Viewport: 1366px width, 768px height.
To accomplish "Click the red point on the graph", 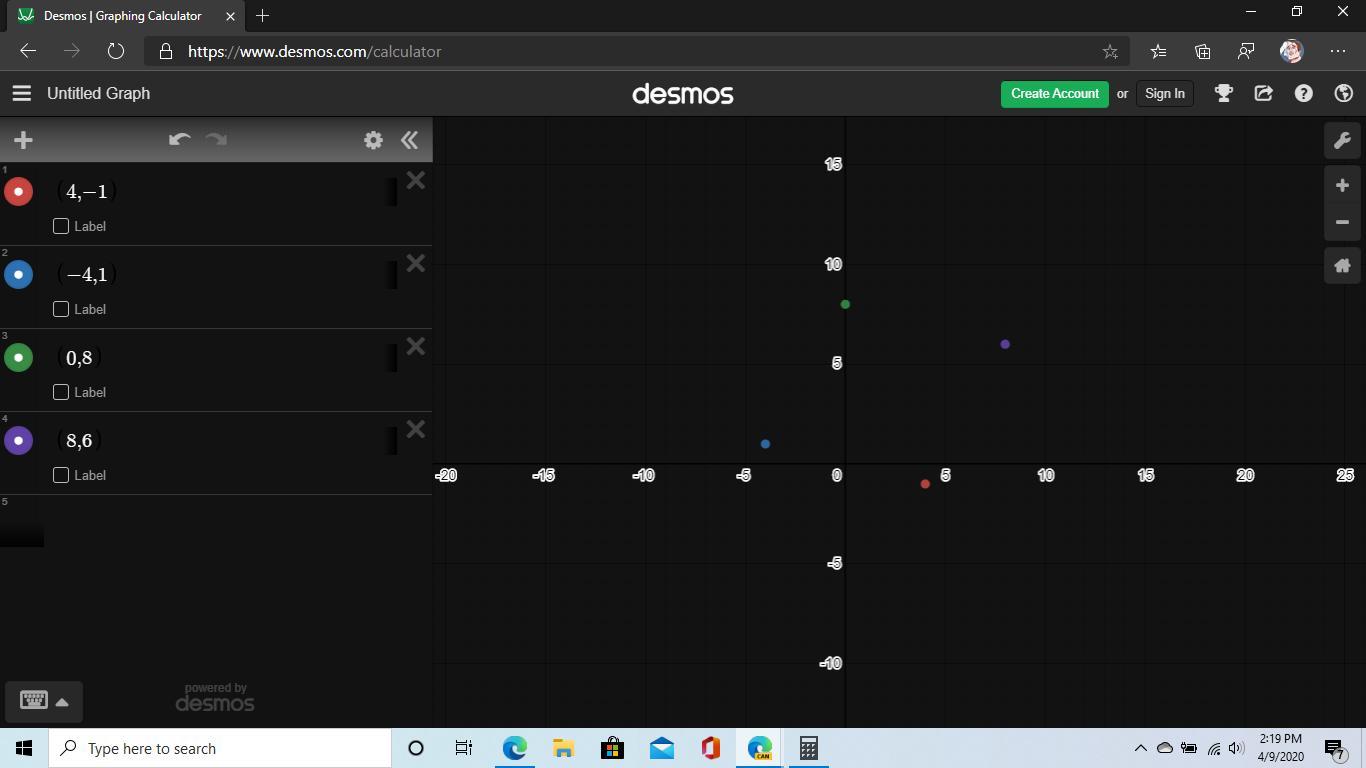I will (x=925, y=484).
